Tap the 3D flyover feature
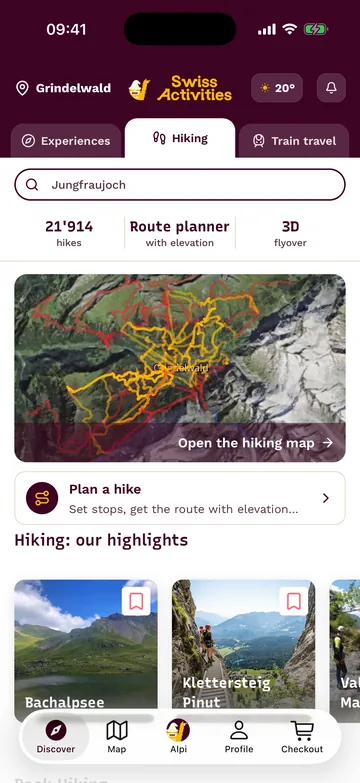Screen dimensions: 360x783 point(290,234)
